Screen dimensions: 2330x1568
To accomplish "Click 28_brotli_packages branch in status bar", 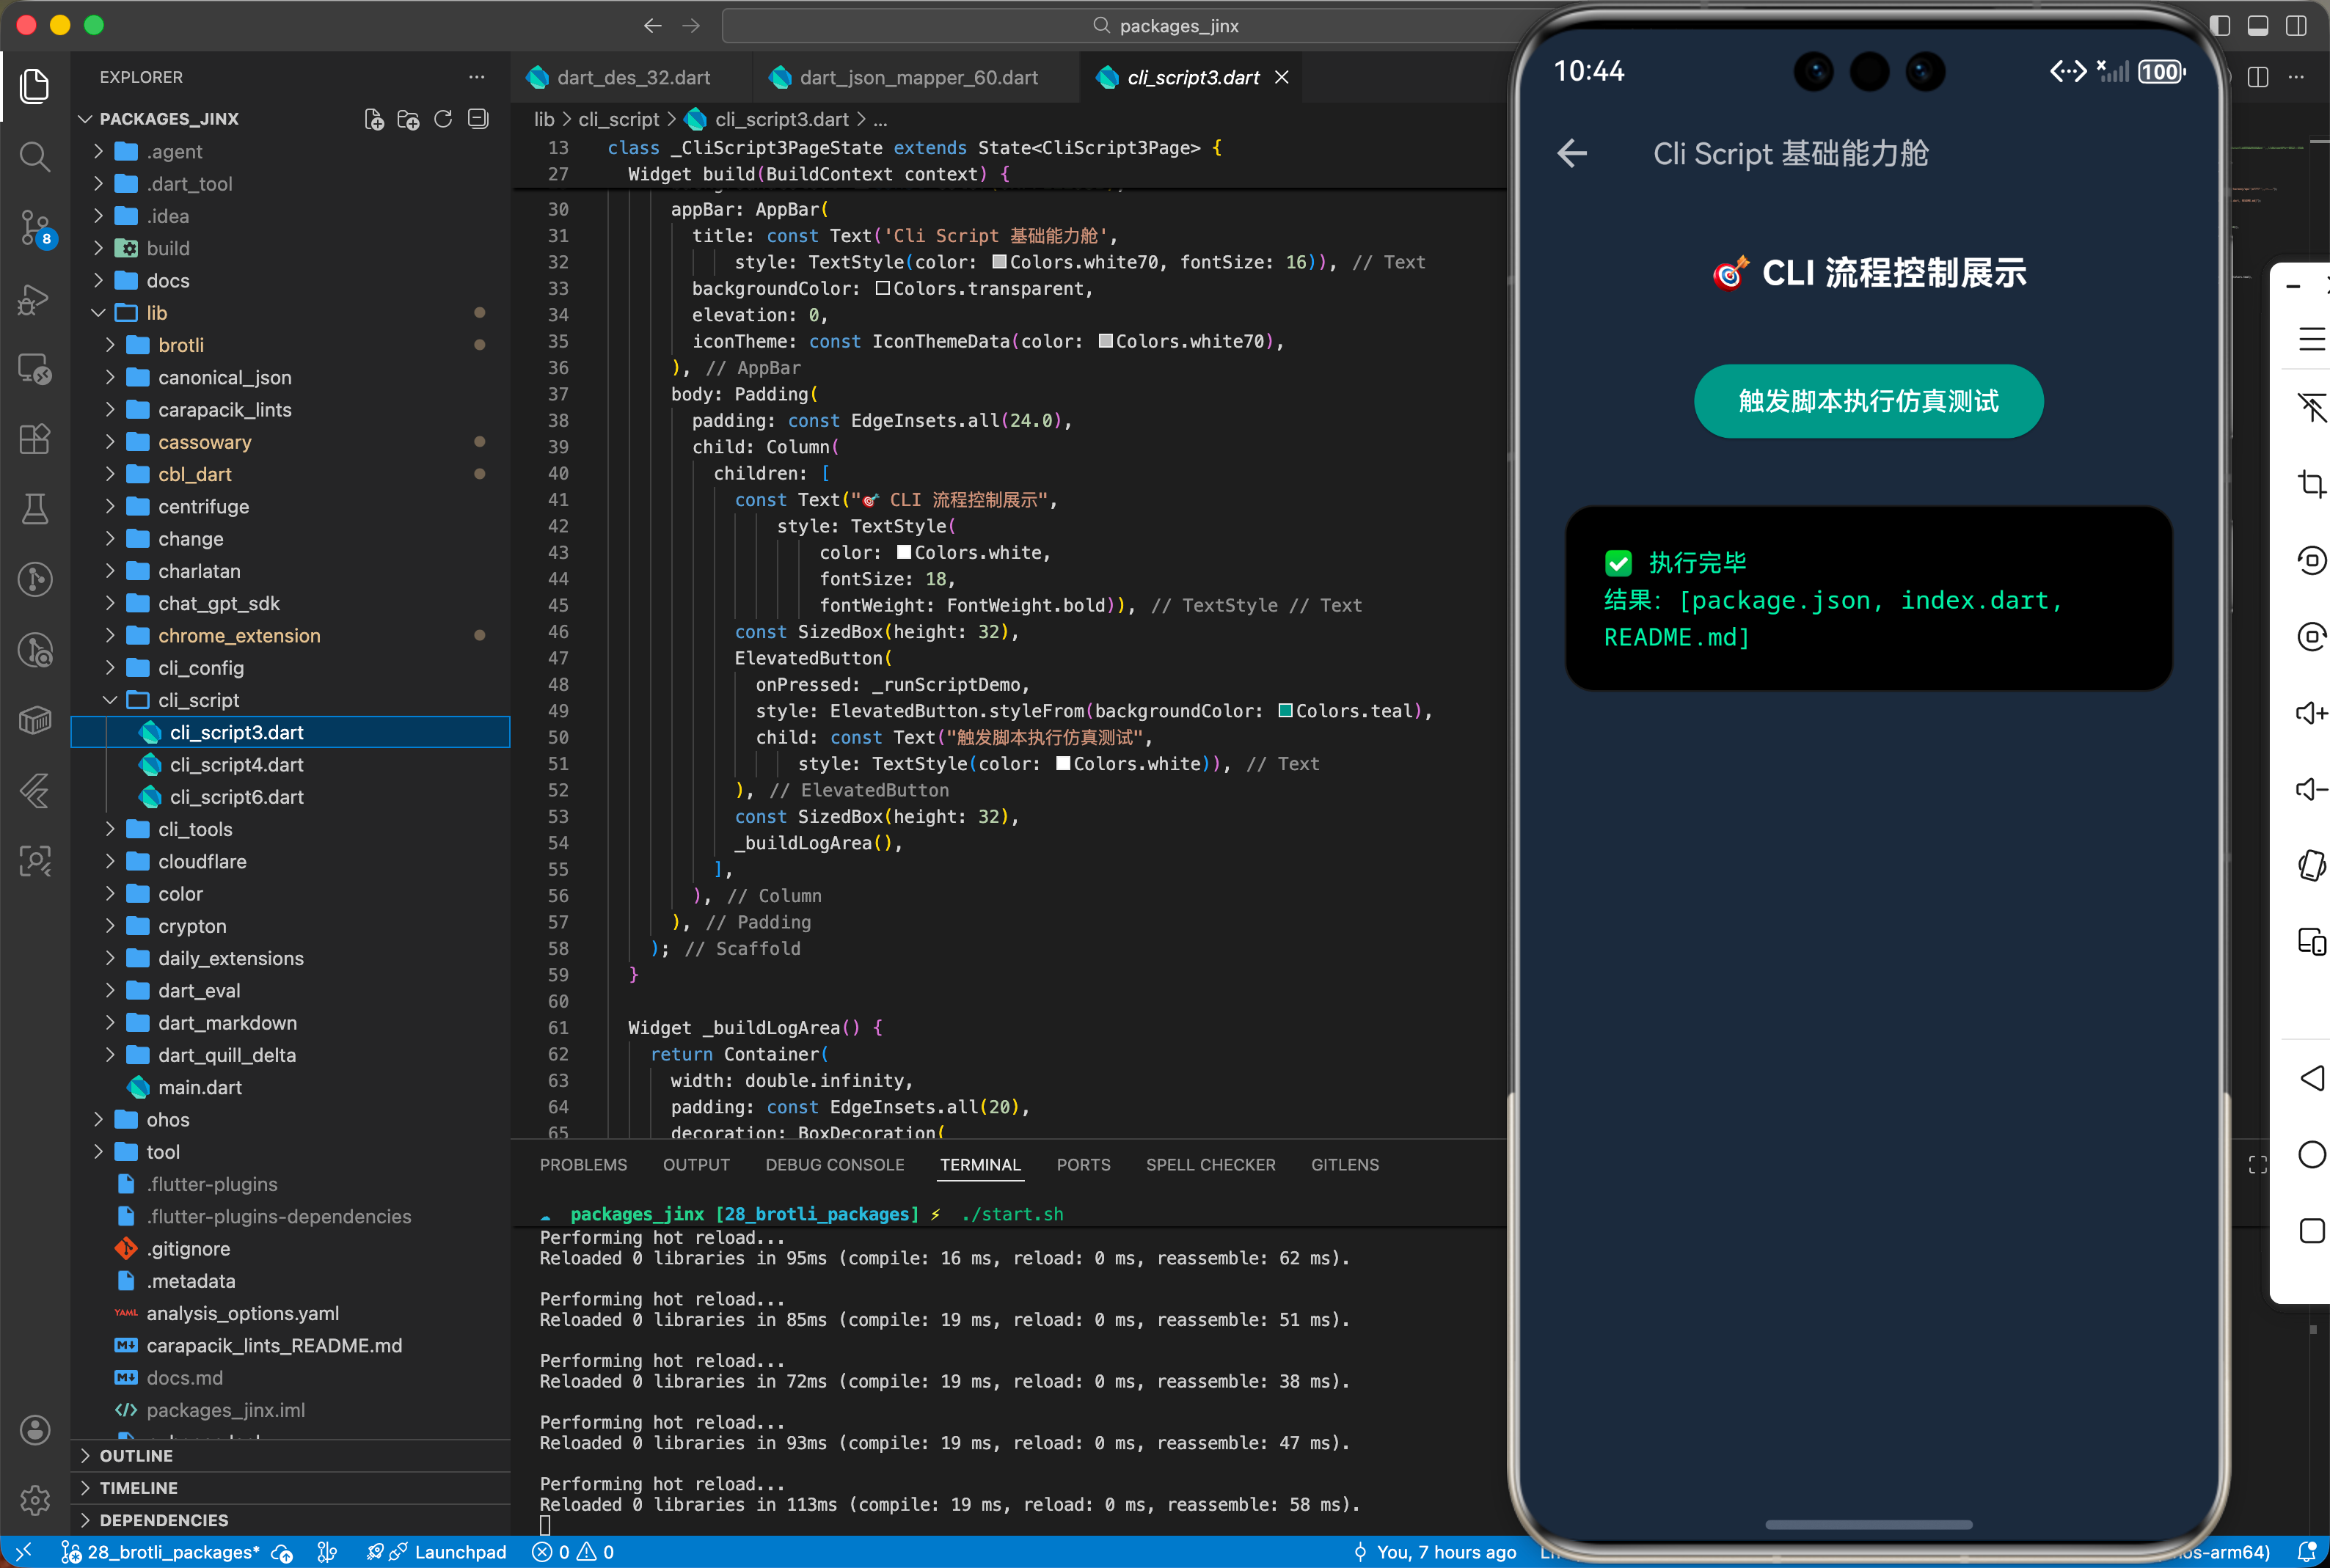I will (x=172, y=1552).
